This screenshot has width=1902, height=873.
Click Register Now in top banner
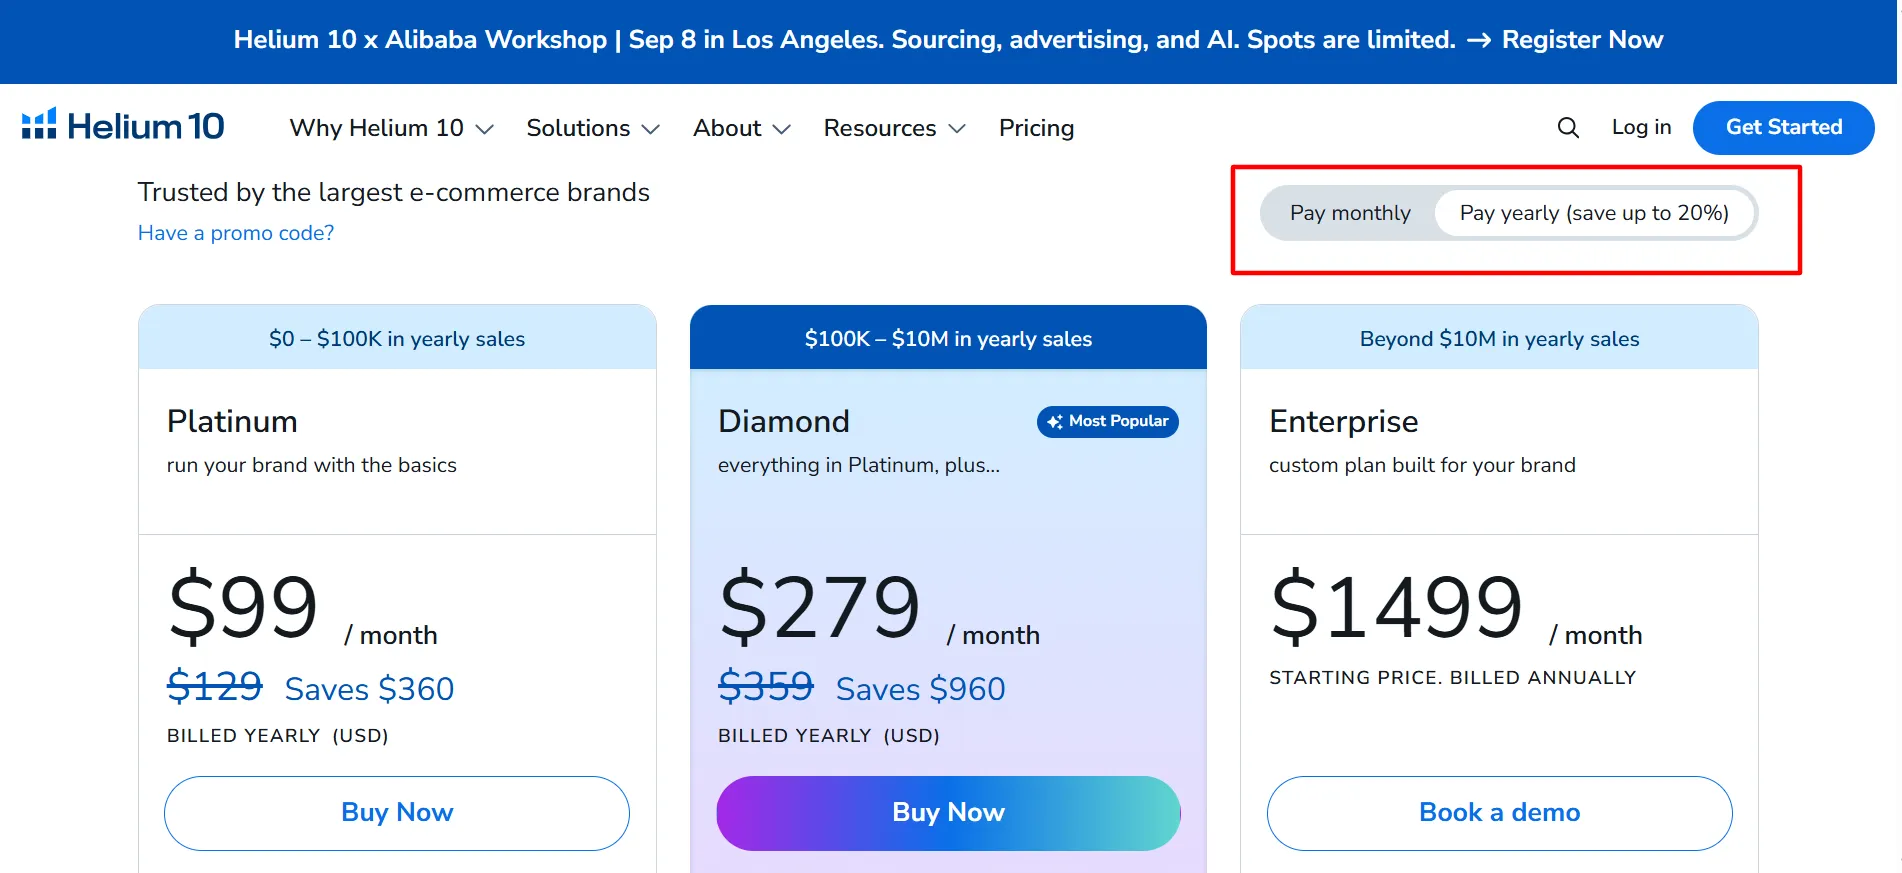[1582, 40]
